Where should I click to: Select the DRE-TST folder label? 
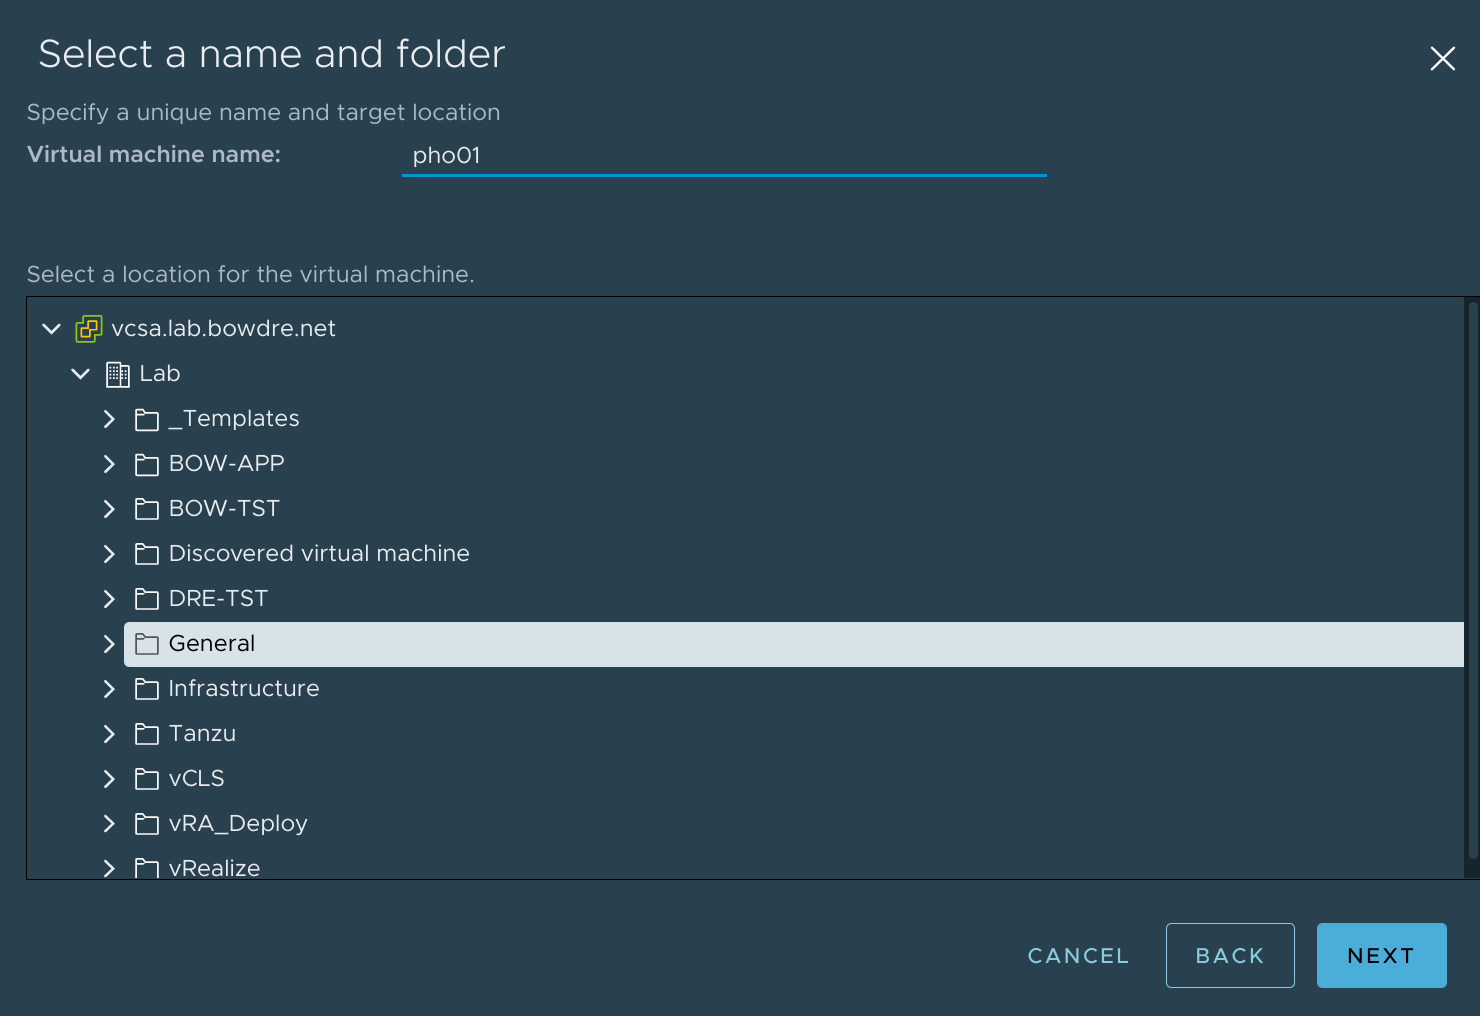218,598
